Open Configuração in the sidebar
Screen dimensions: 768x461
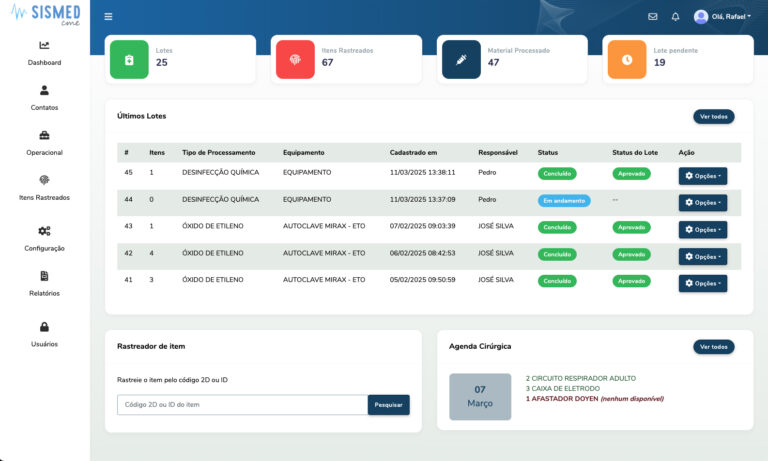point(44,238)
